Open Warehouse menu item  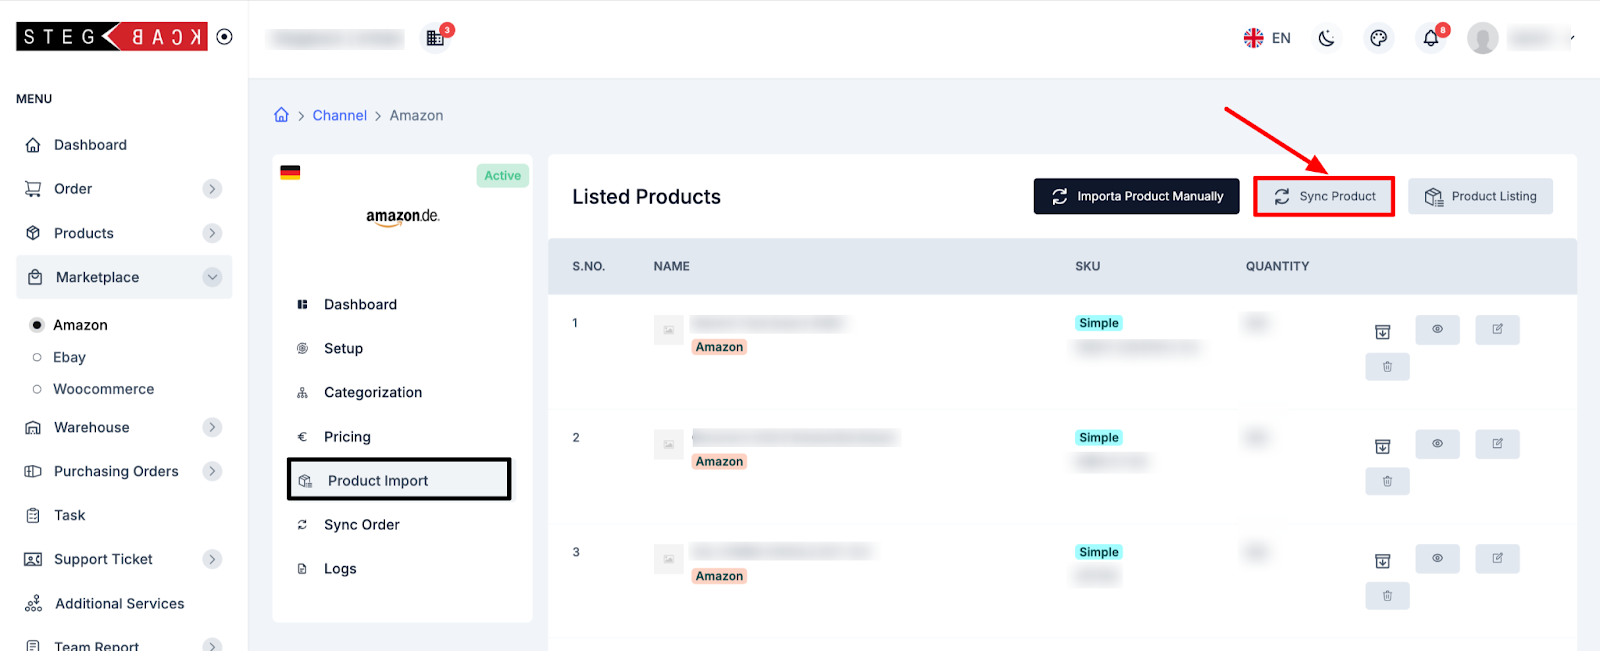tap(92, 427)
